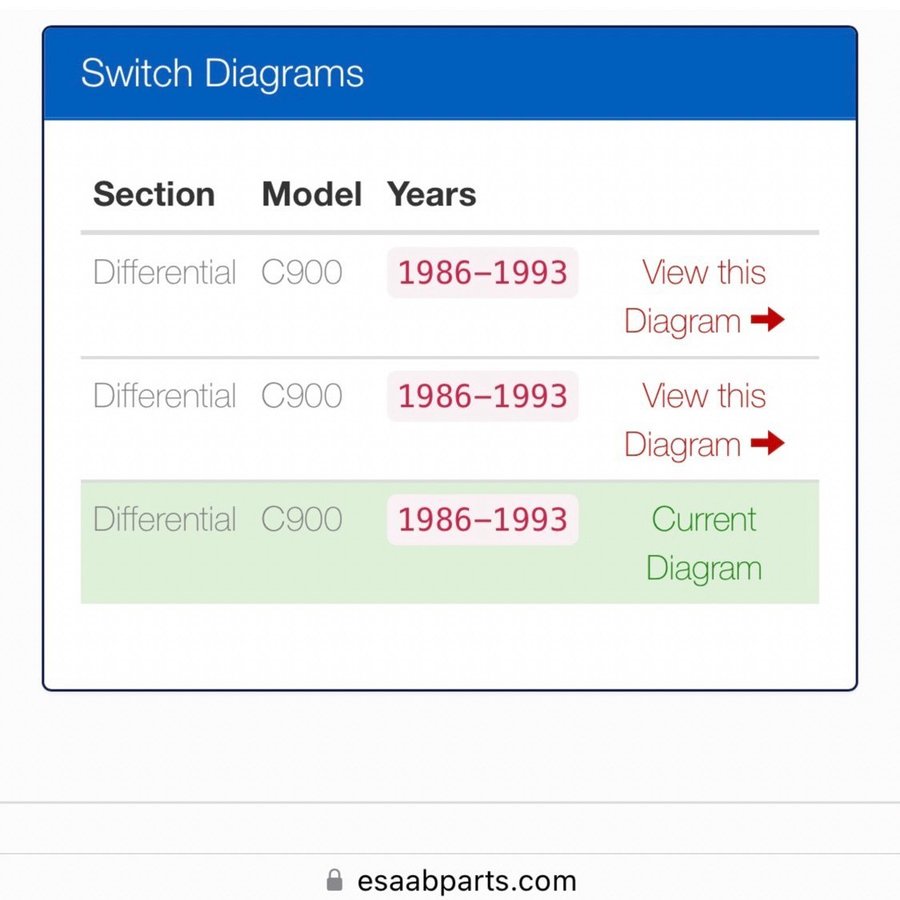This screenshot has height=900, width=900.
Task: Click the Switch Diagrams panel header
Action: click(222, 74)
